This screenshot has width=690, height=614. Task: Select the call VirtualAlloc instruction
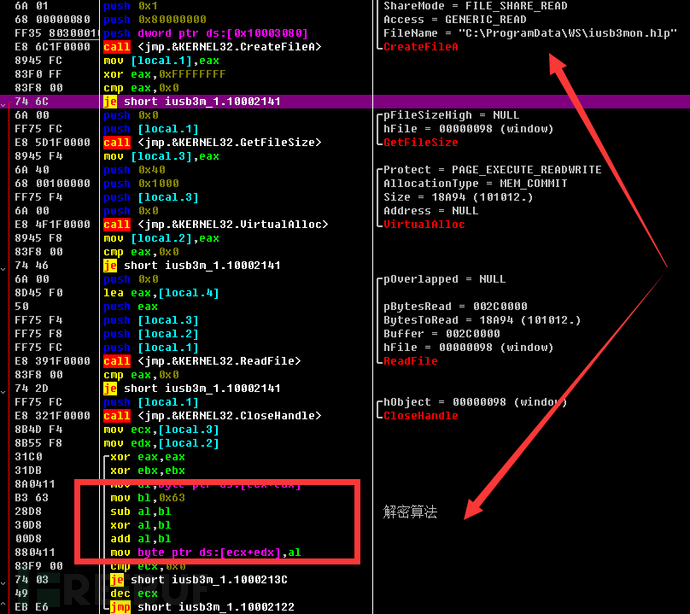(216, 224)
